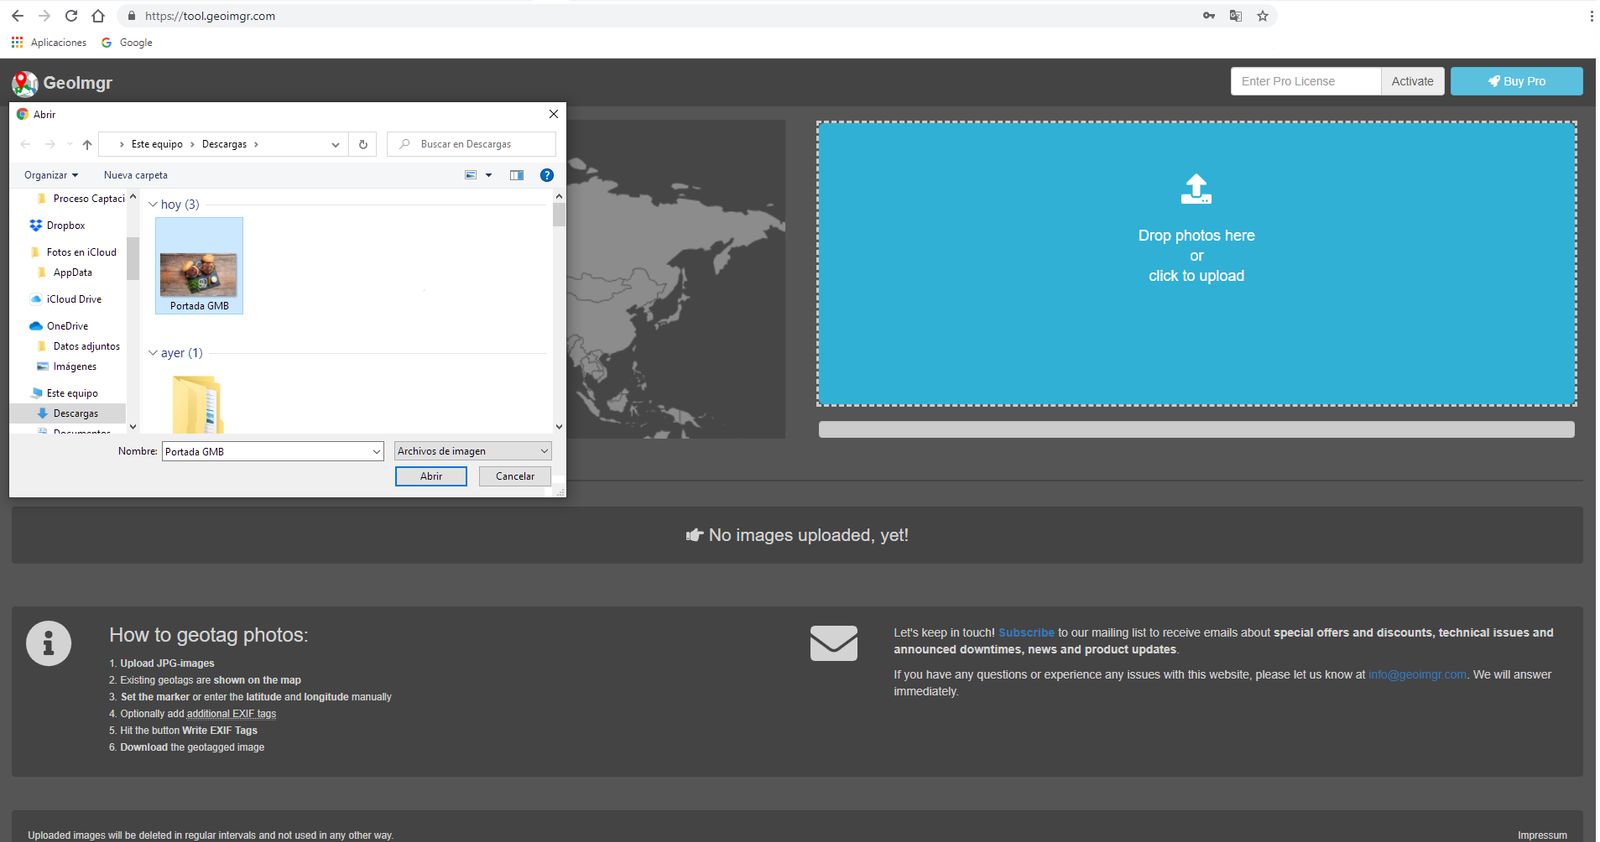Screen dimensions: 1600x842
Task: Expand the Nombre filename dropdown
Action: coord(376,452)
